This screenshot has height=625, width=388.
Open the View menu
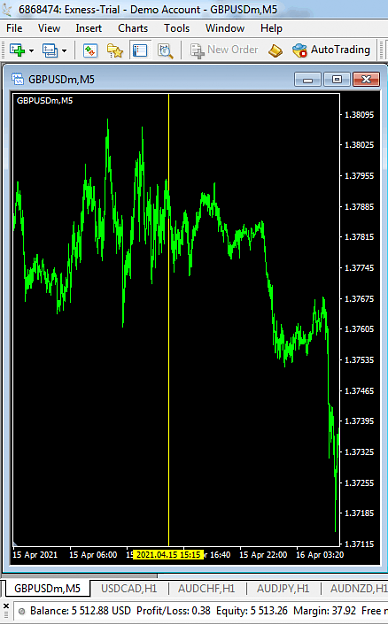click(x=49, y=28)
